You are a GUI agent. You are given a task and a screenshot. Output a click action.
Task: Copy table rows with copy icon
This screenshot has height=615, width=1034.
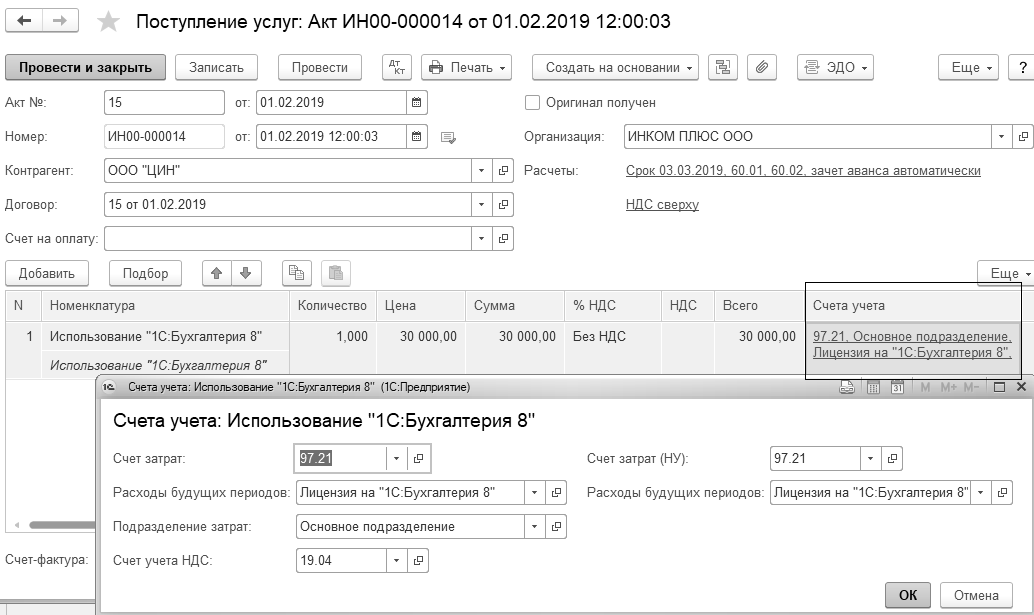(x=297, y=273)
